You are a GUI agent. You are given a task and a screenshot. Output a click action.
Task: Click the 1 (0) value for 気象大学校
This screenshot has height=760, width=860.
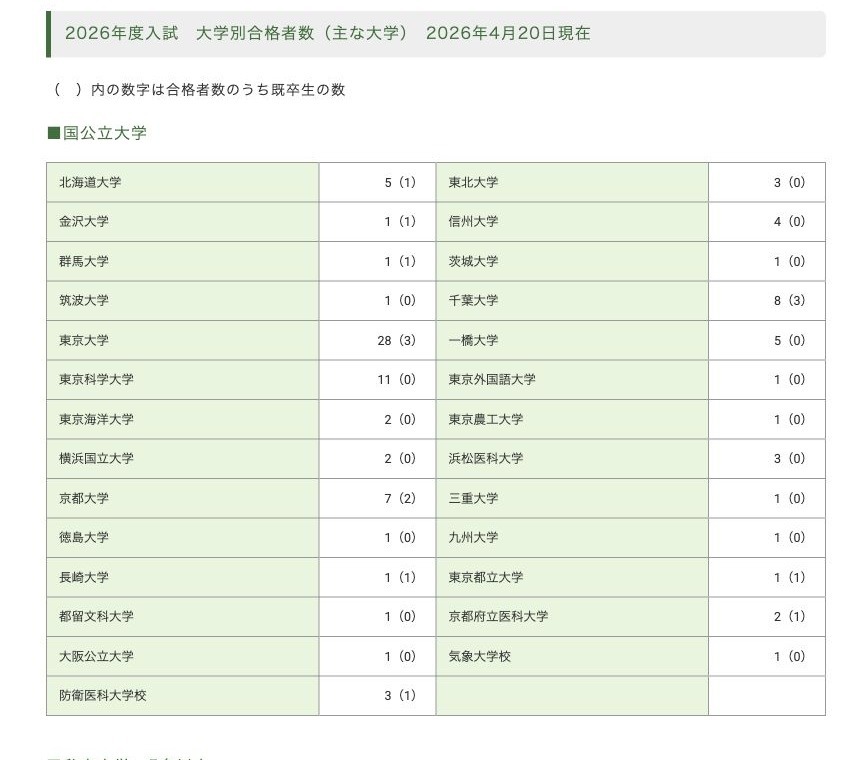tap(789, 656)
